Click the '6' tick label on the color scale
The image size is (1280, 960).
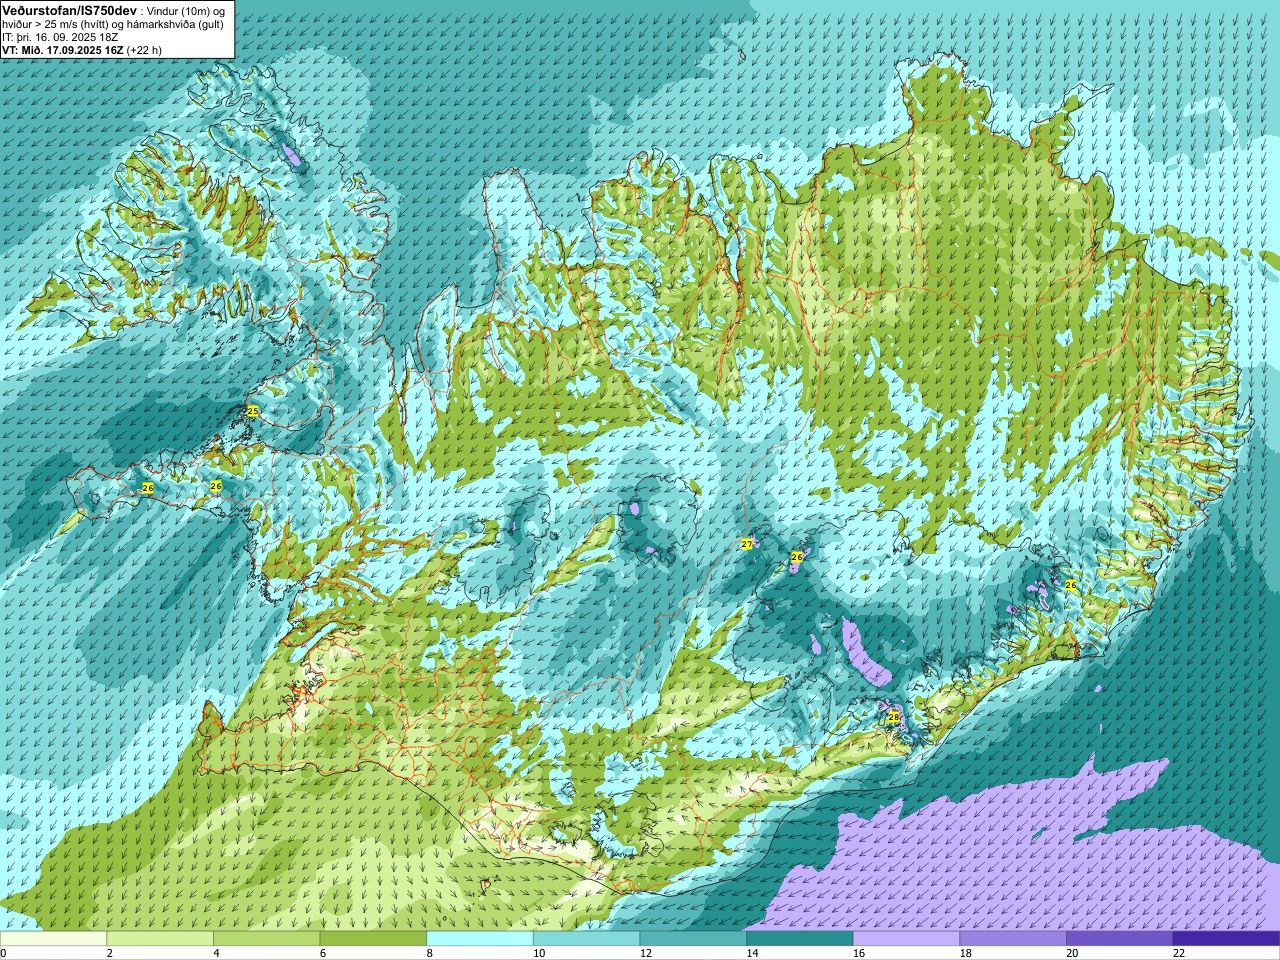coord(323,953)
